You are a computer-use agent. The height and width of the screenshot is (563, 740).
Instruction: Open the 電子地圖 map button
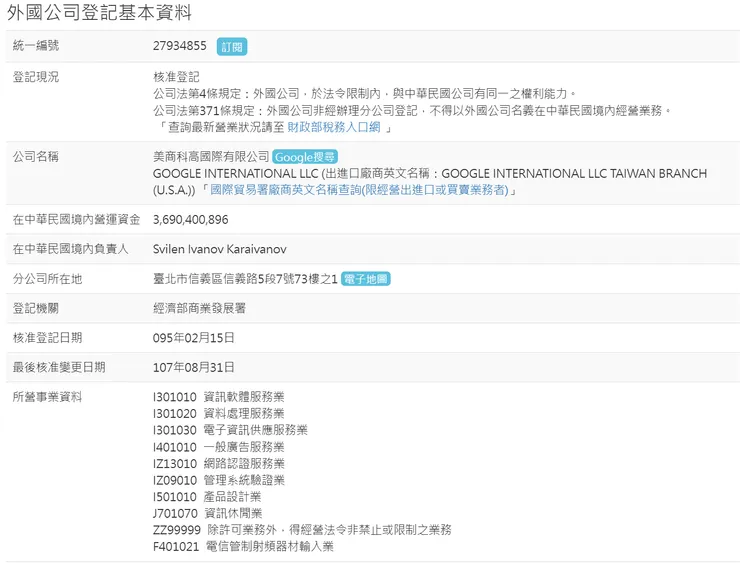click(365, 279)
